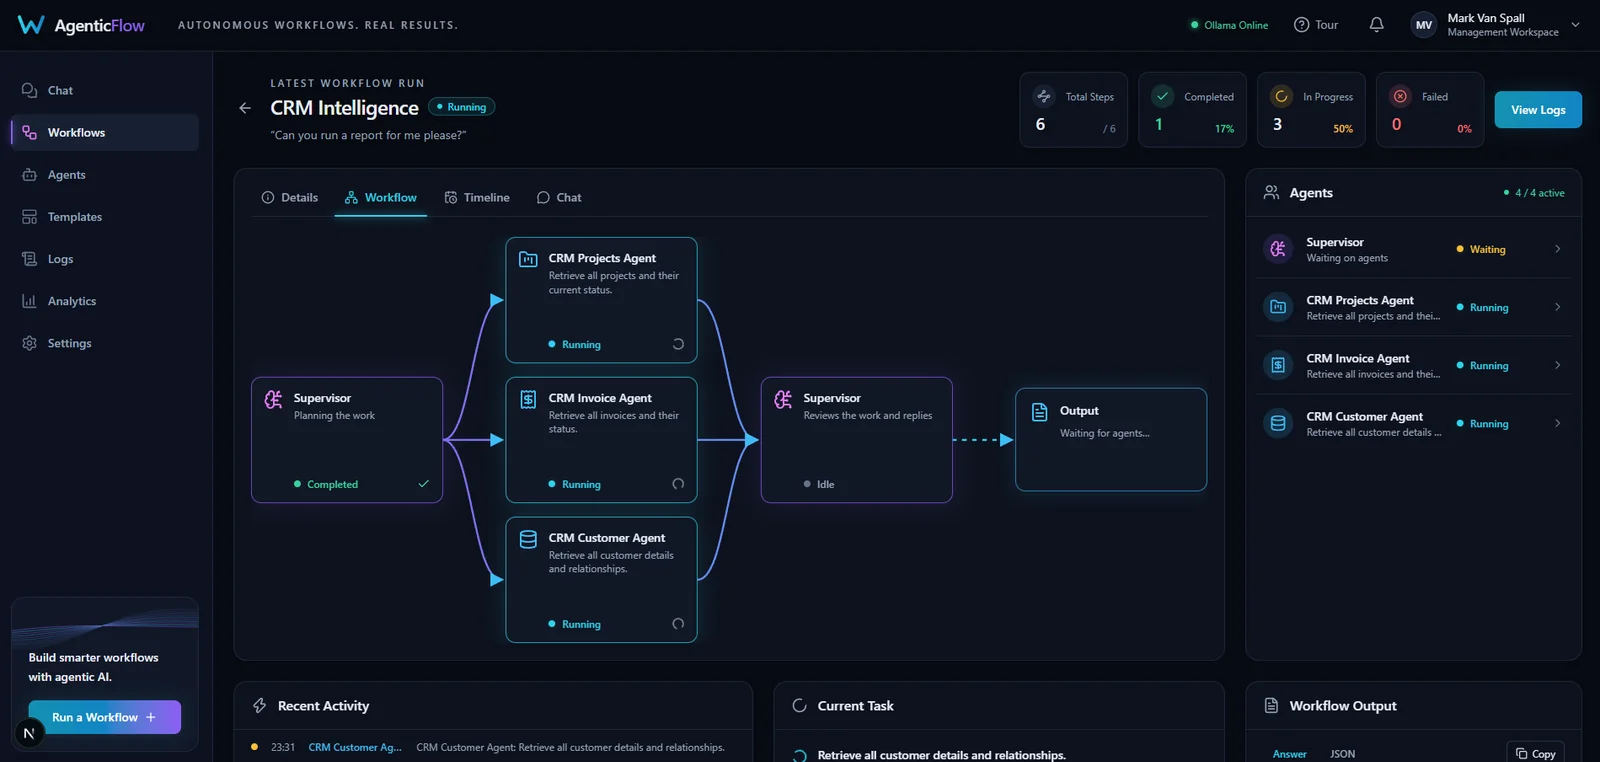Click the CRM Customer Agent node icon
The image size is (1600, 762).
(x=528, y=540)
